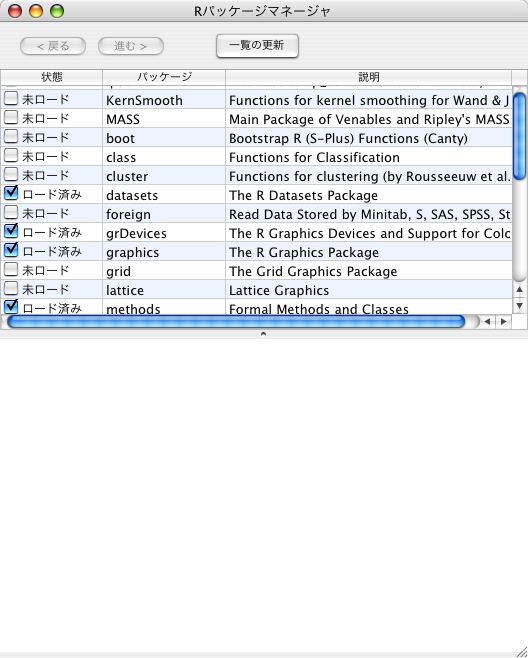Click the window resize grip corner
Viewport: 528px width, 658px height.
click(521, 651)
